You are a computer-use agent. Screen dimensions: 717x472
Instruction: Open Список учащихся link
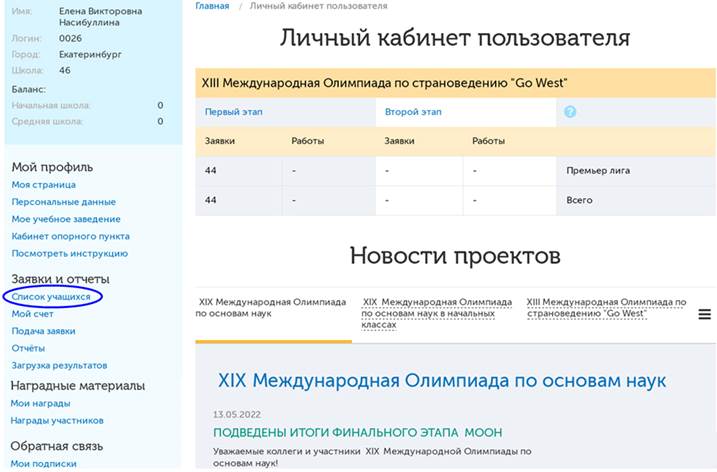click(51, 297)
